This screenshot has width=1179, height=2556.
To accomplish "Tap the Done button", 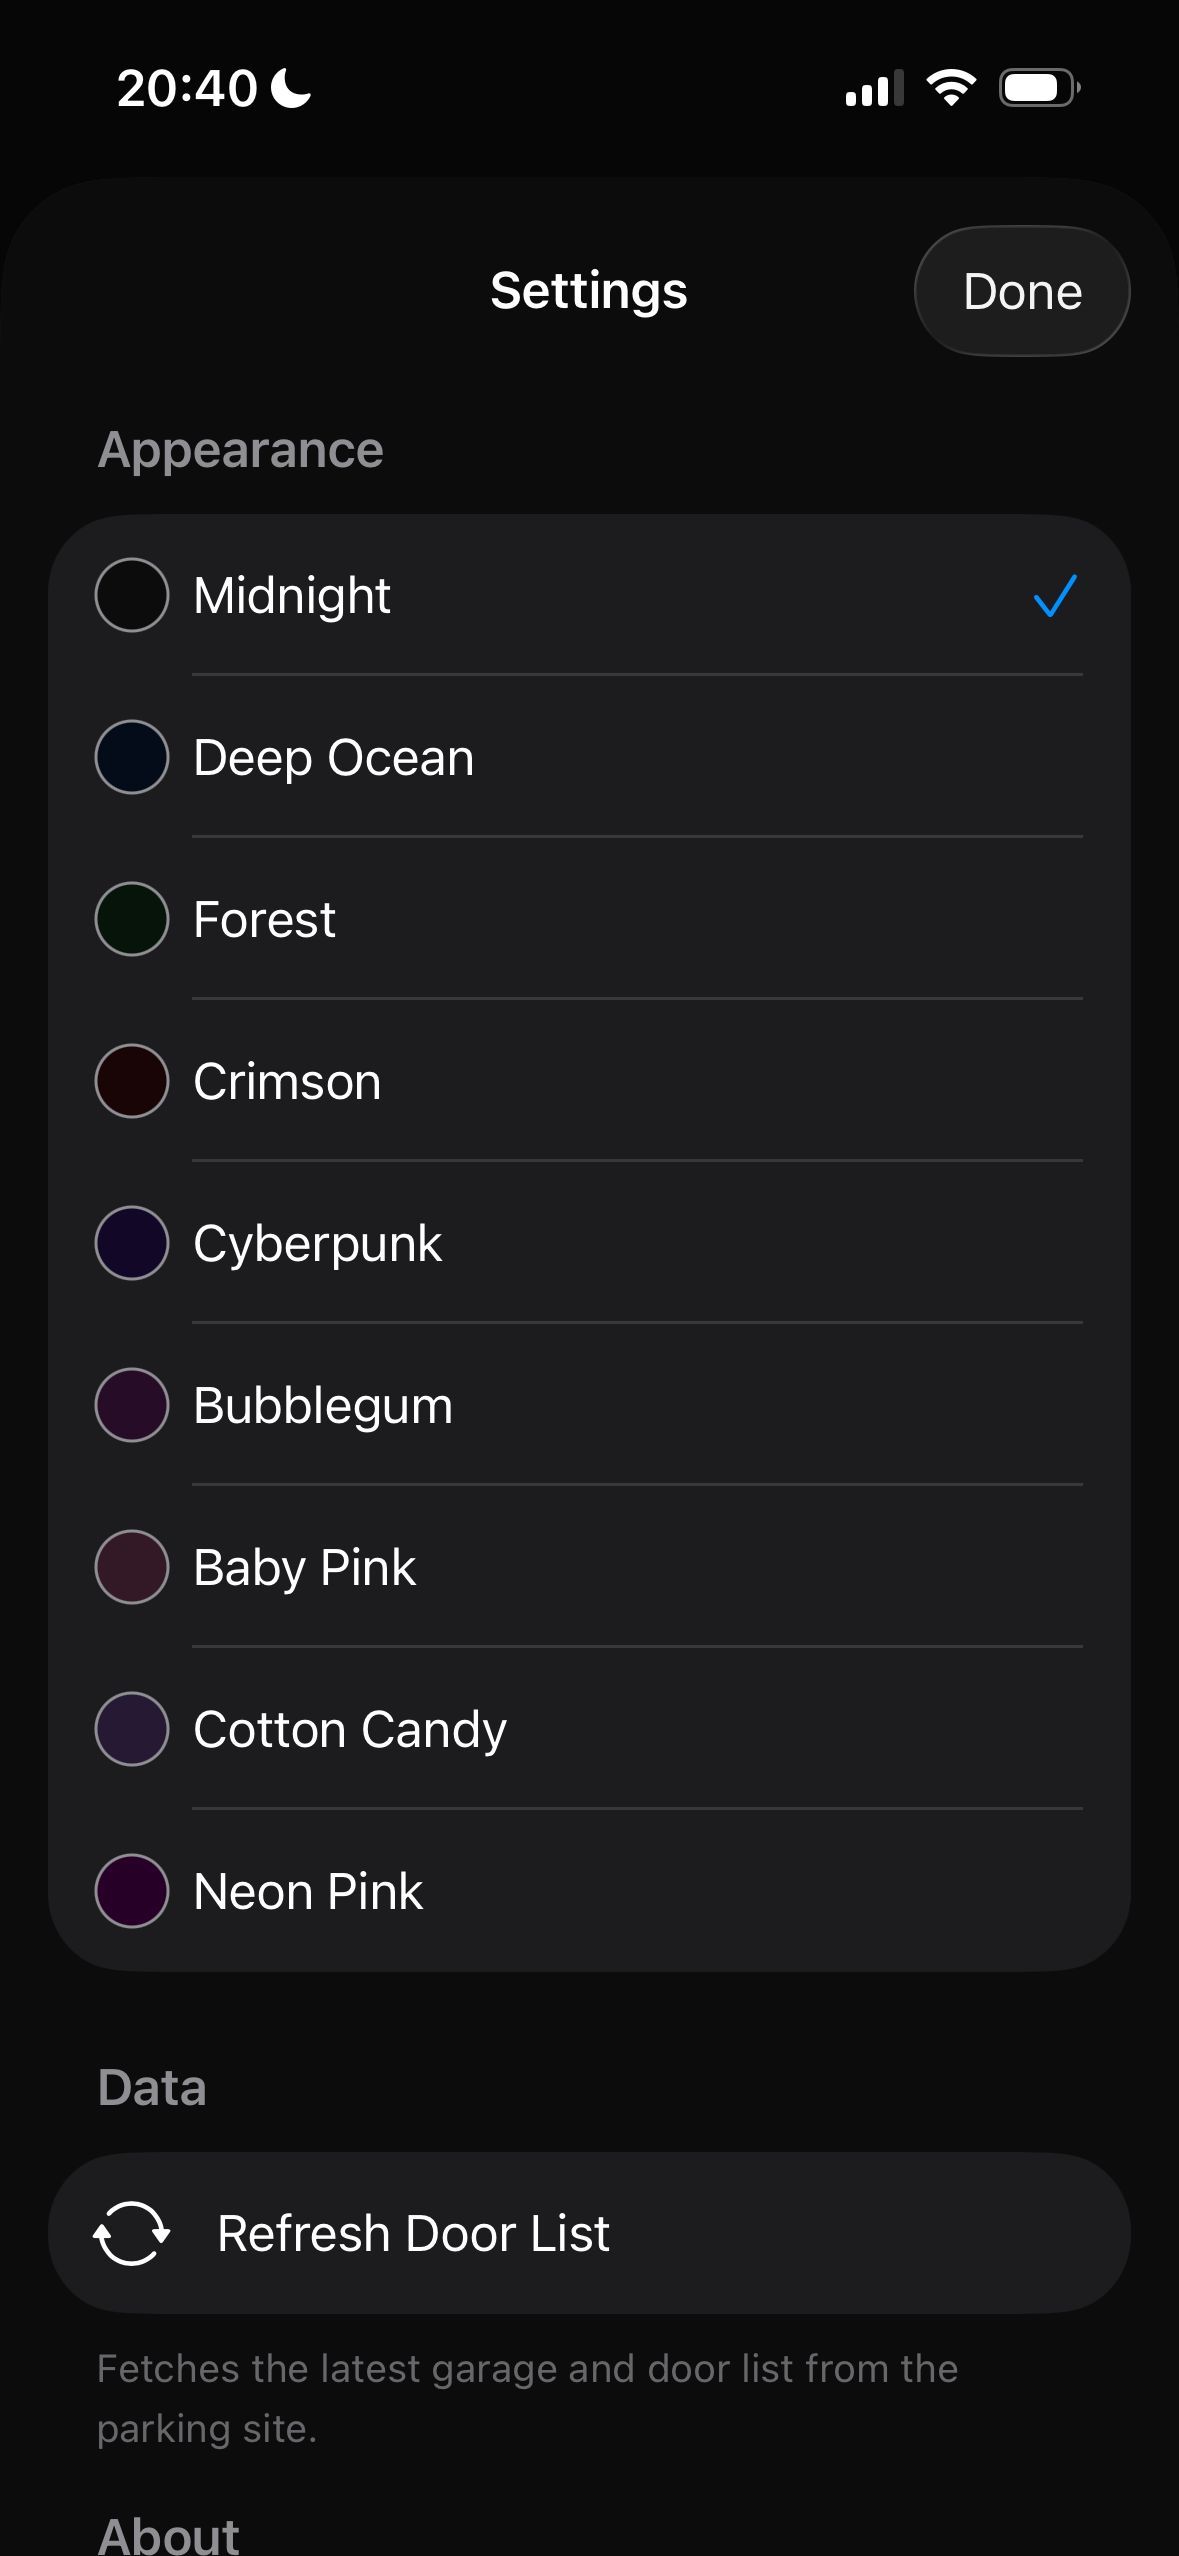I will pyautogui.click(x=1022, y=291).
